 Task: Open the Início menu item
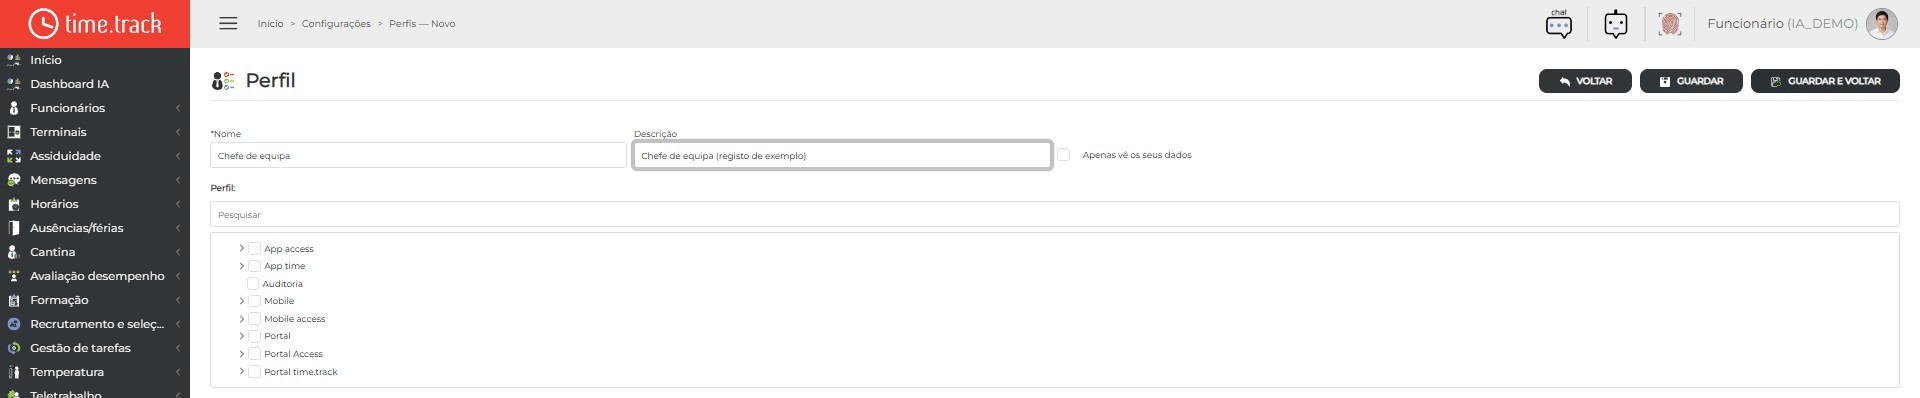(x=95, y=60)
